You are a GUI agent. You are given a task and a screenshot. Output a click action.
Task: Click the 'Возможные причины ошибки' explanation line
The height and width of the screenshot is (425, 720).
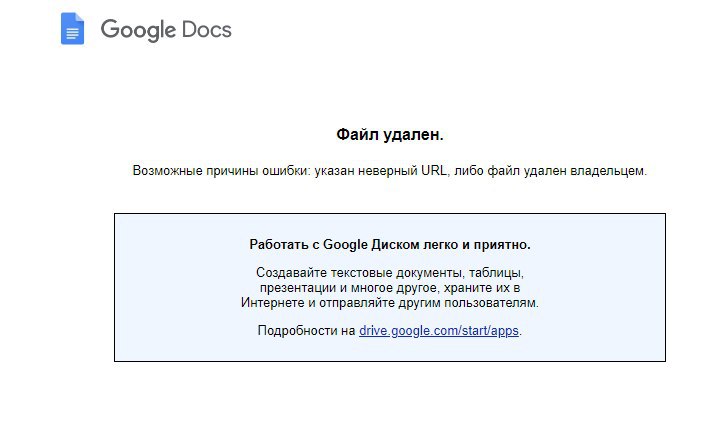[x=390, y=171]
